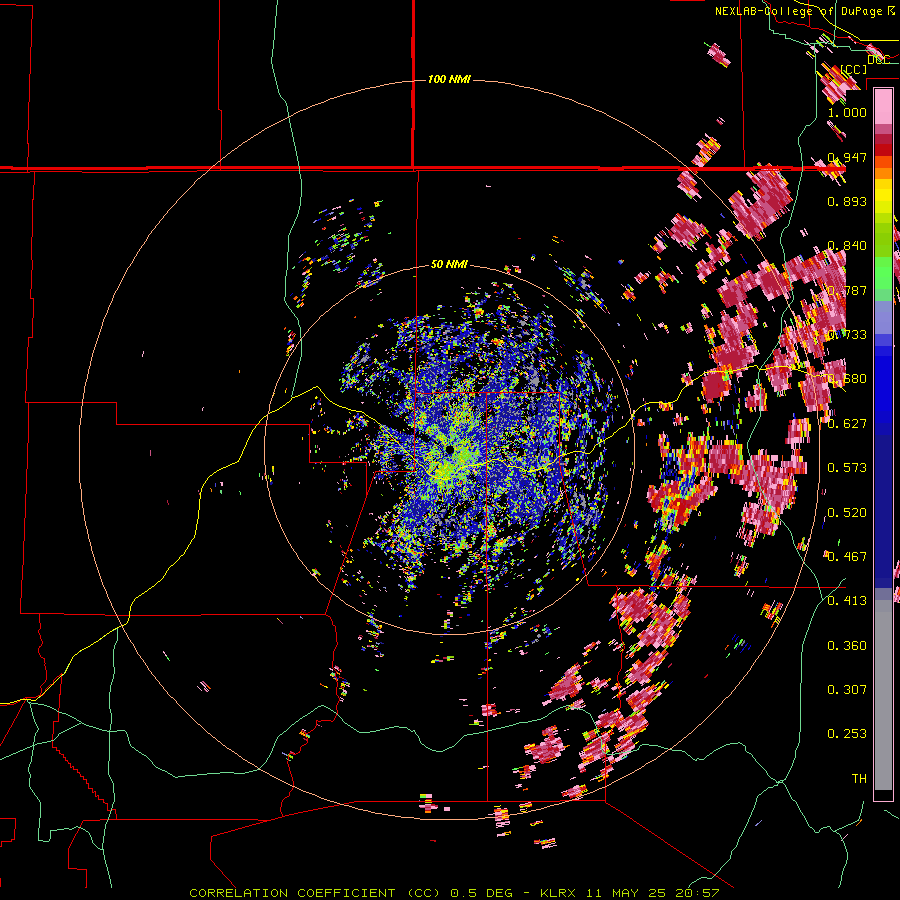Click the "[CC]" legend title
900x900 pixels.
pos(854,69)
